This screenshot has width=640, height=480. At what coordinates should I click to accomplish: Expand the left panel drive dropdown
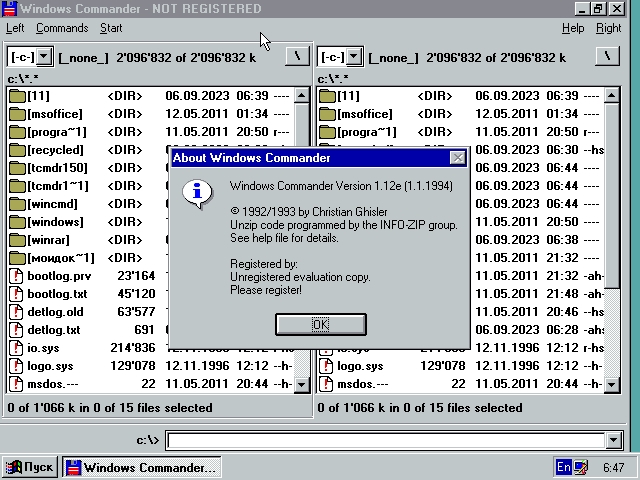coord(44,57)
